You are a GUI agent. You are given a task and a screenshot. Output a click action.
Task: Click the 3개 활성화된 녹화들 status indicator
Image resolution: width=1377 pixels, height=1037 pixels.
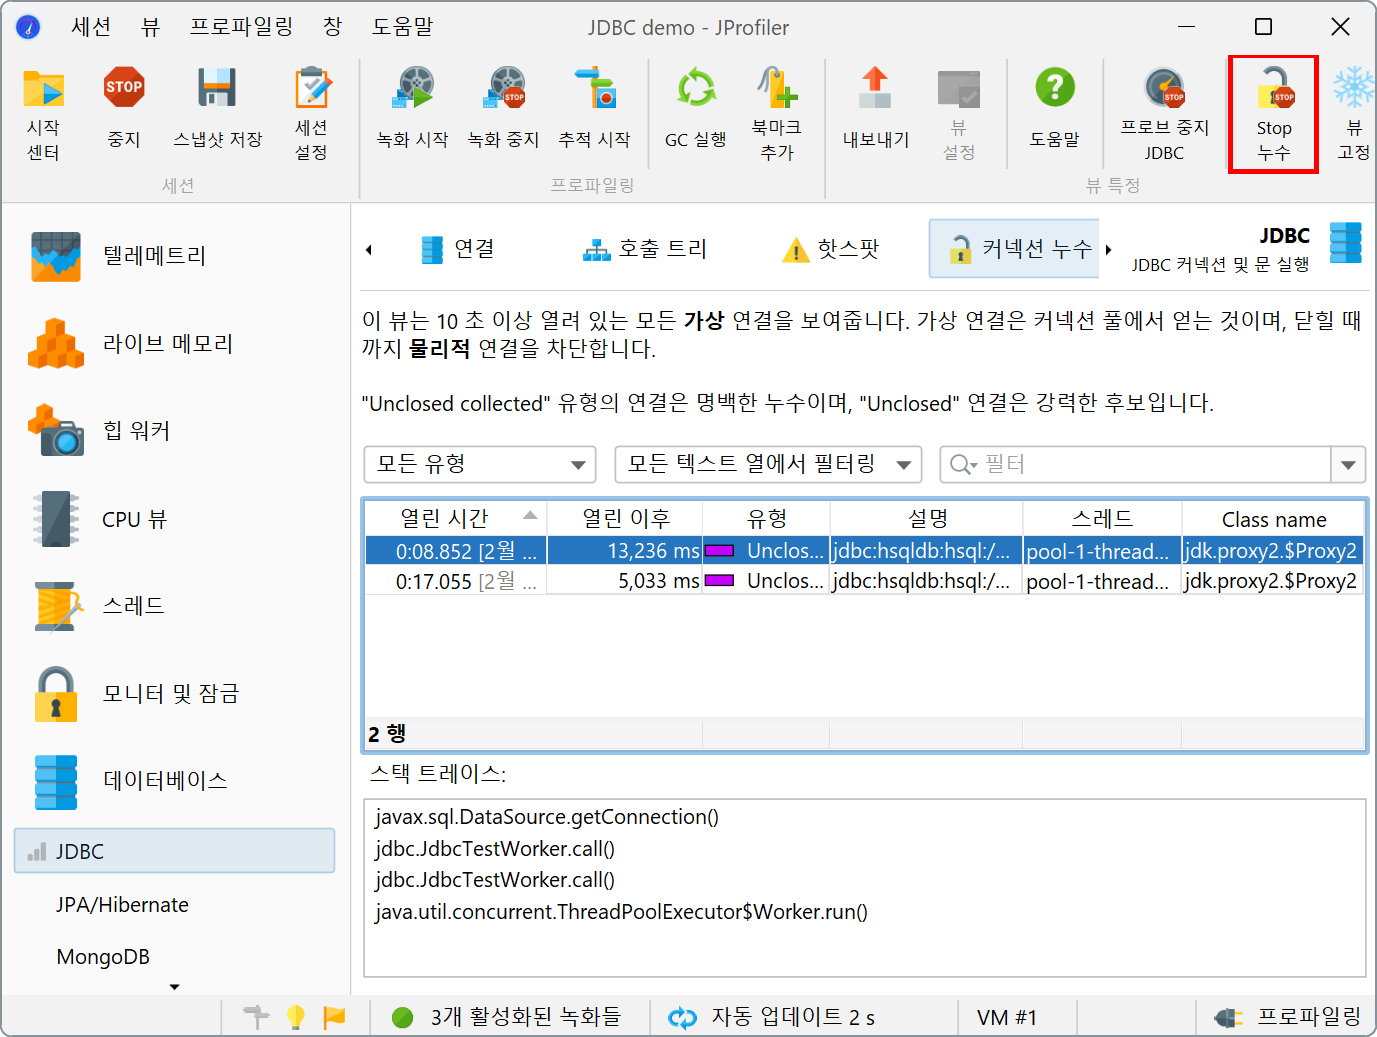tap(506, 1017)
